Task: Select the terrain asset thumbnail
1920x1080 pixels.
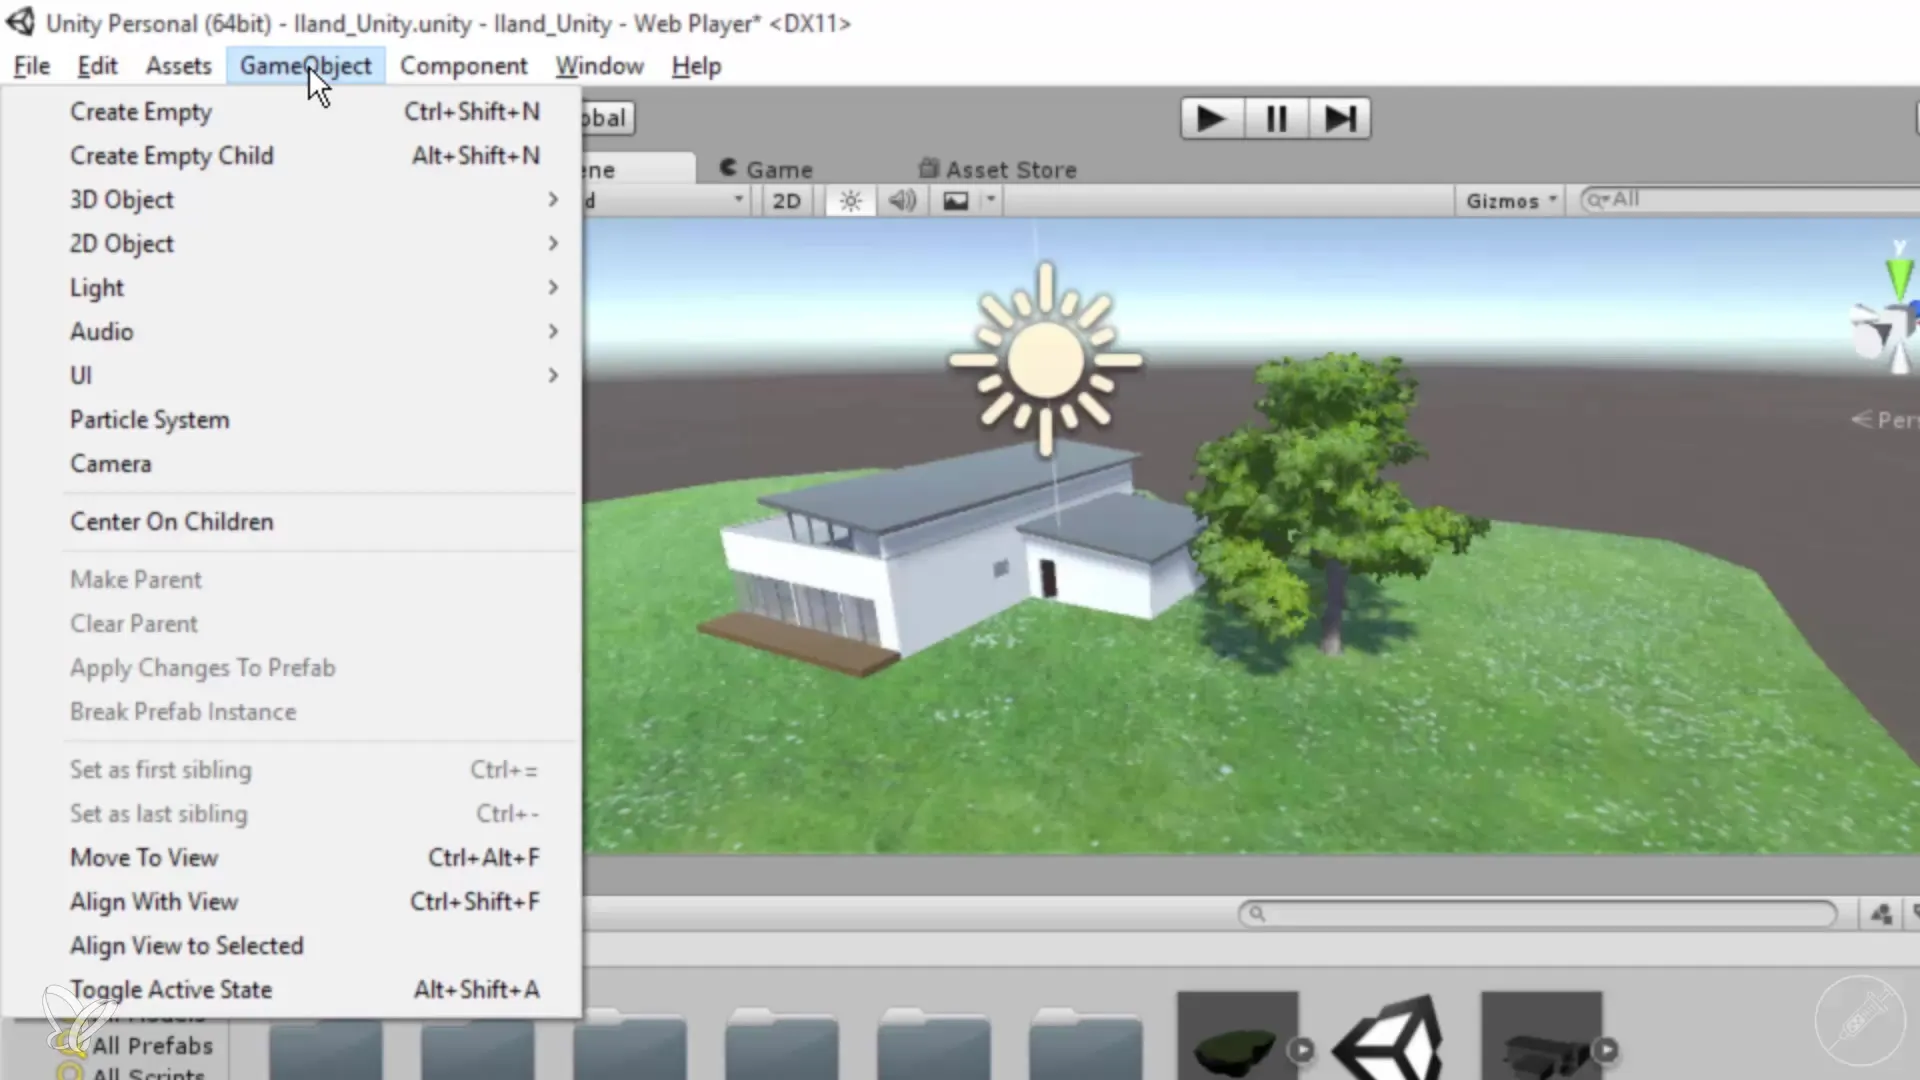Action: (1237, 1036)
